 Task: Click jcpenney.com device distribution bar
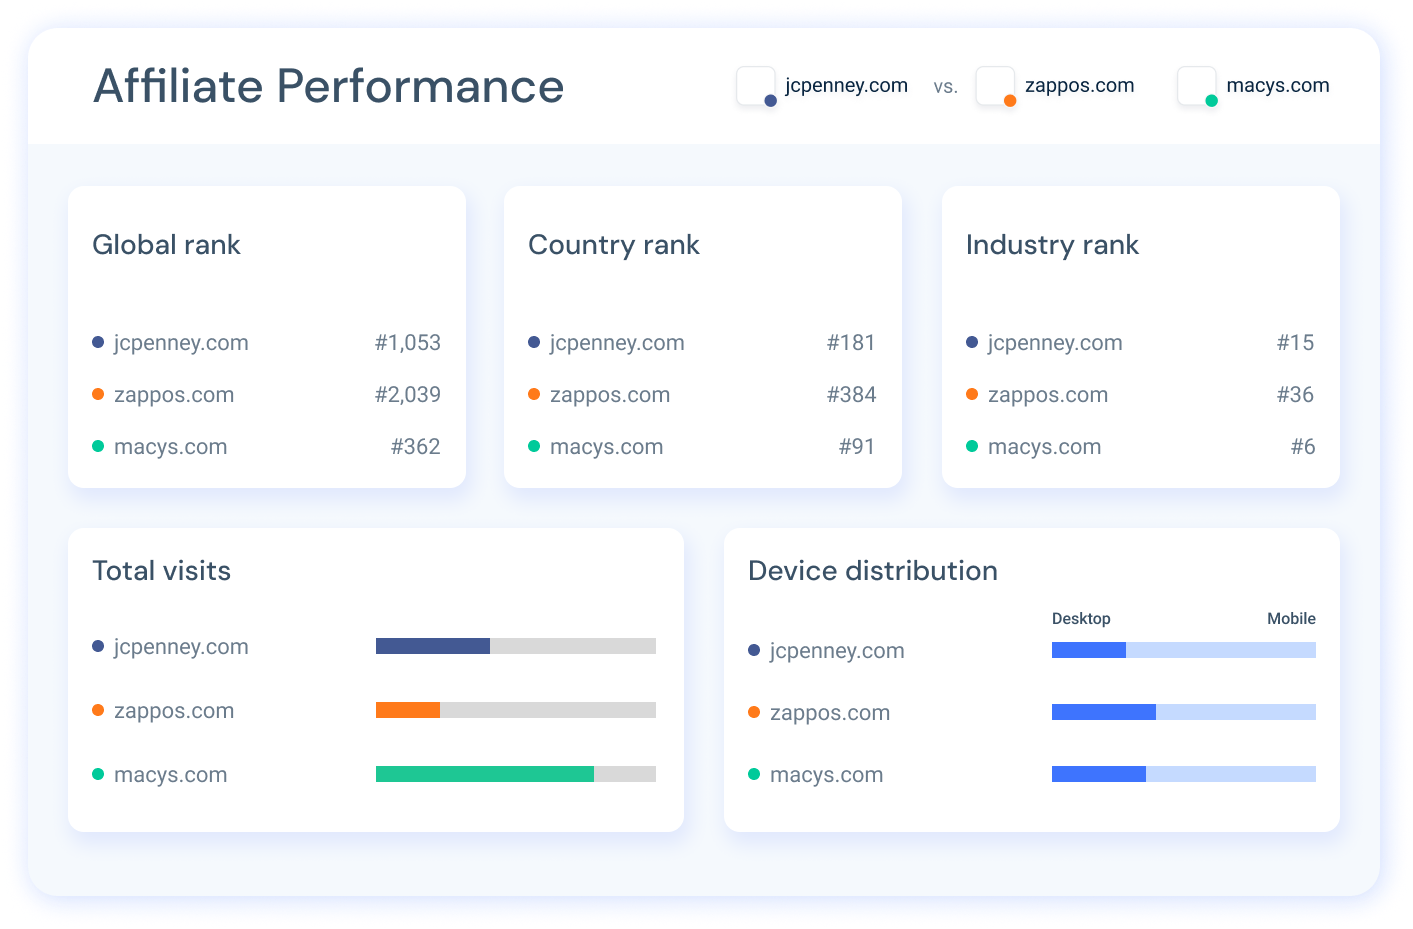pyautogui.click(x=1184, y=650)
